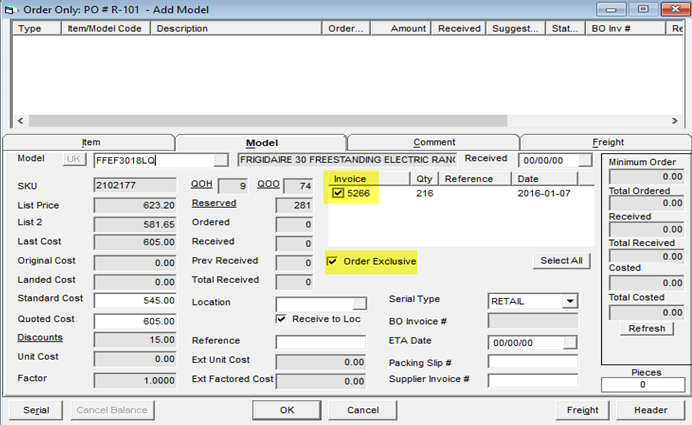Click the Description column header
Screen dimensions: 692x425
click(236, 28)
